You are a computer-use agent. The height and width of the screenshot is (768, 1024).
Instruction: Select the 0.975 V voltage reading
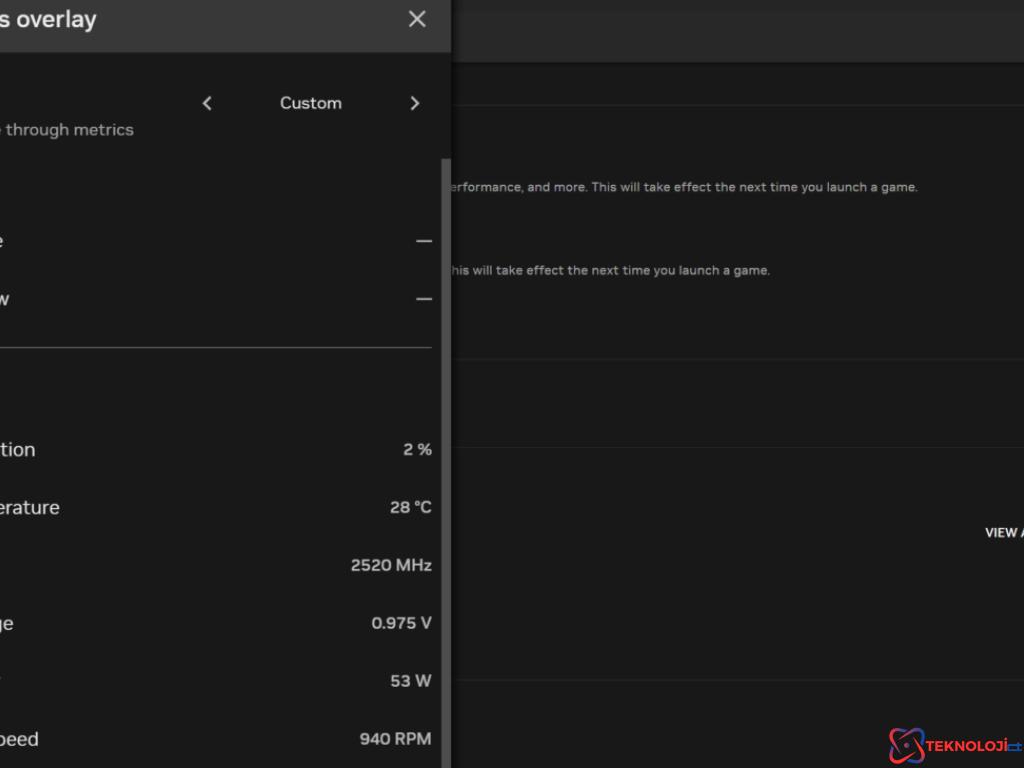(x=401, y=624)
